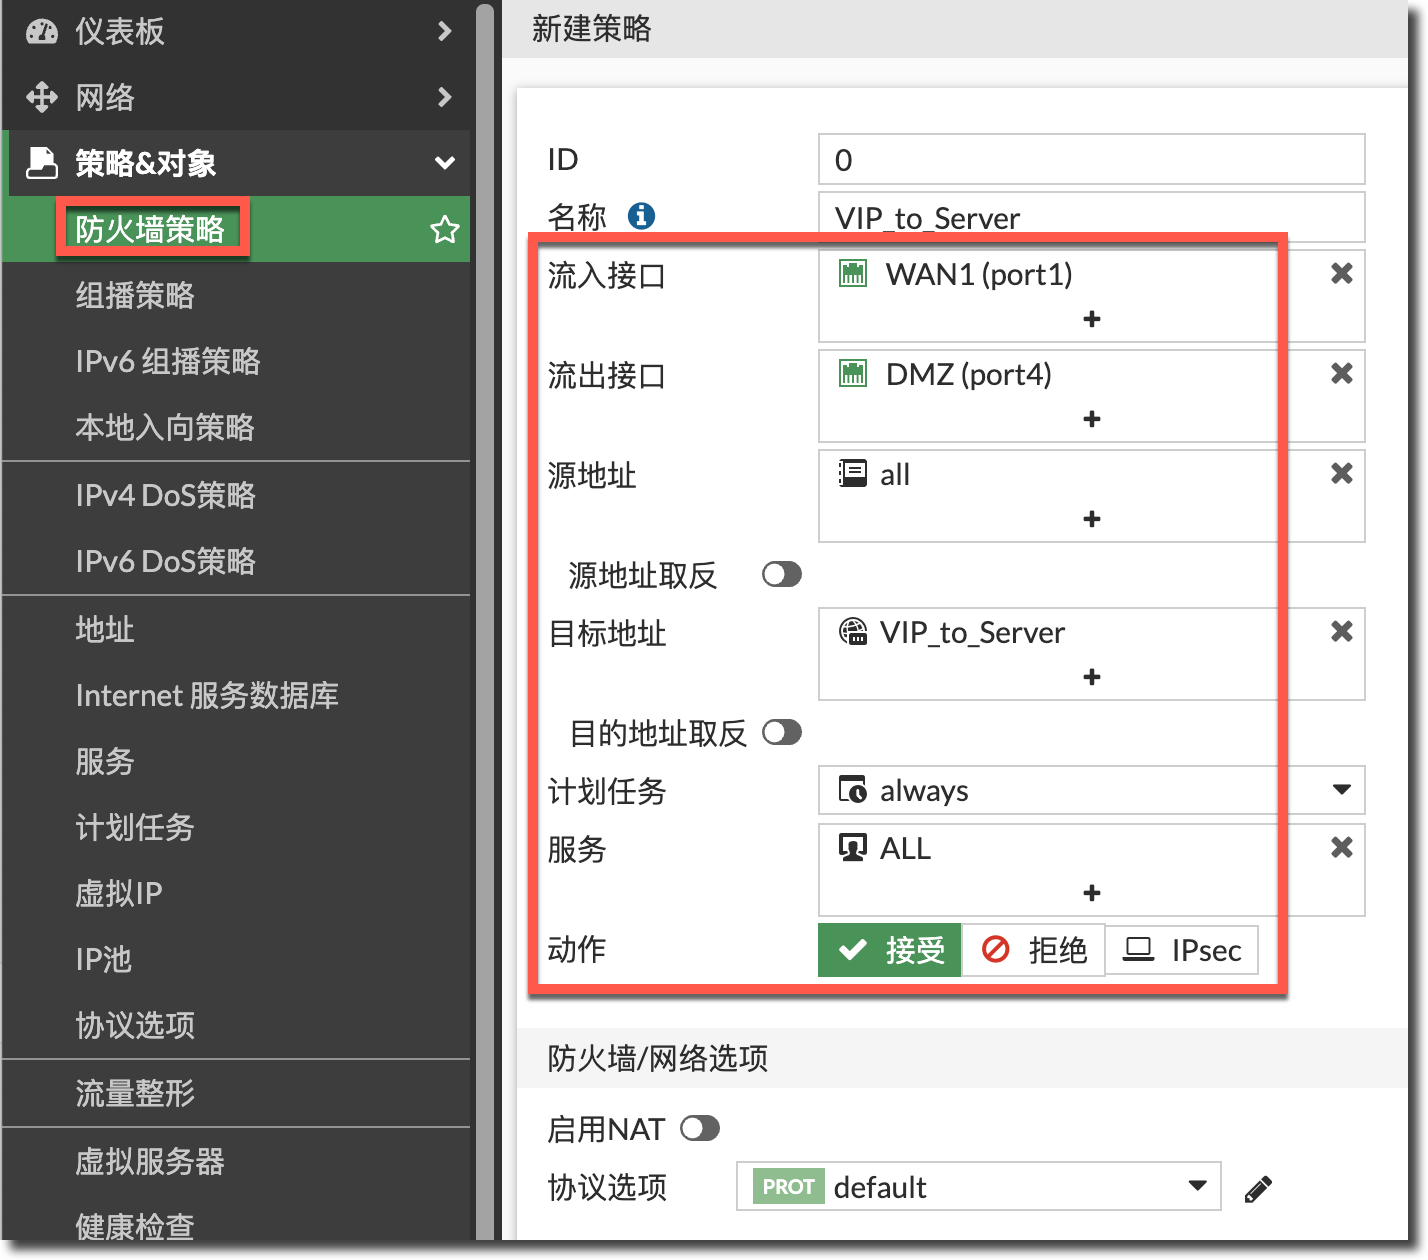Image resolution: width=1428 pixels, height=1260 pixels.
Task: Click the sidebar vertical scrollbar
Action: pos(485,600)
